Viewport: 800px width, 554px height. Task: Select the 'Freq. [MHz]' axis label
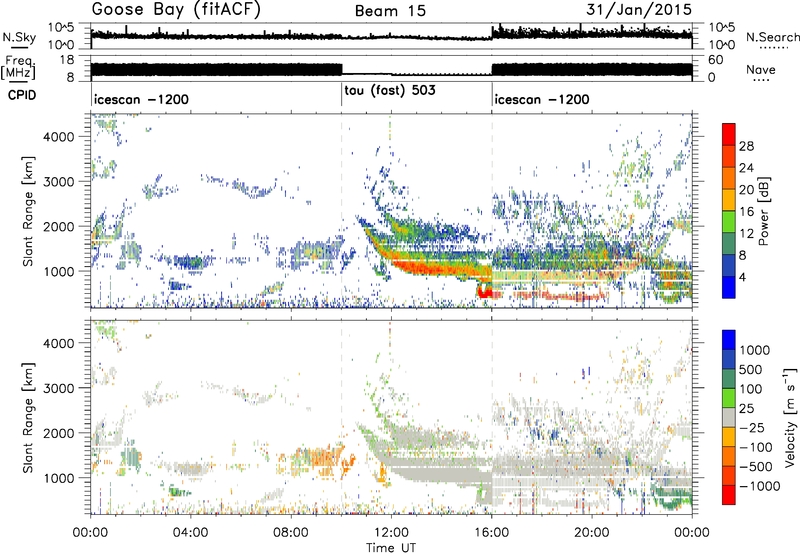click(18, 67)
